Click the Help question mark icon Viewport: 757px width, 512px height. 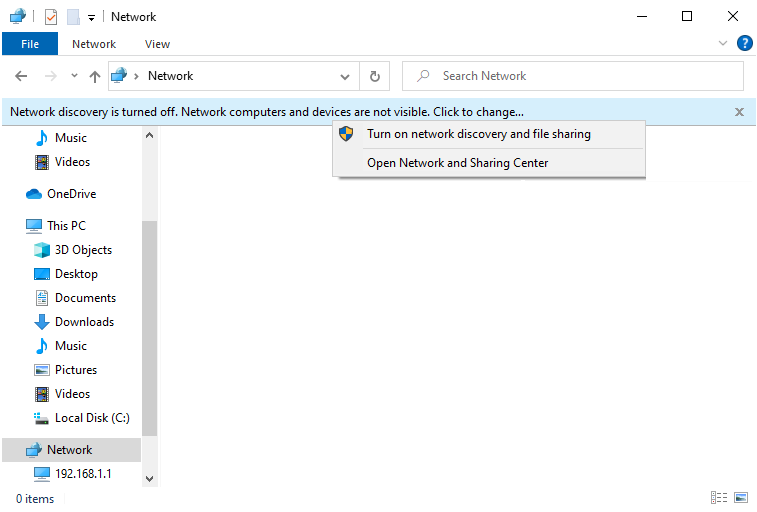pos(744,43)
